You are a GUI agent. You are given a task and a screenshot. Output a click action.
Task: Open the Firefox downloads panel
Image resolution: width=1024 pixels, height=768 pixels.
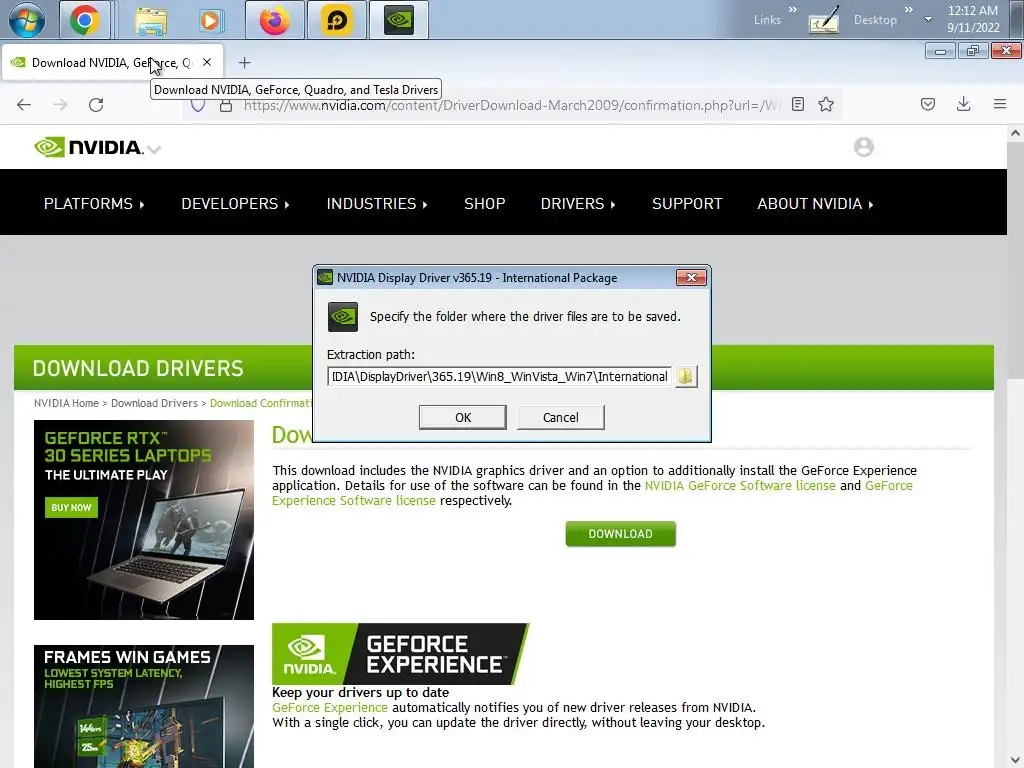[963, 104]
